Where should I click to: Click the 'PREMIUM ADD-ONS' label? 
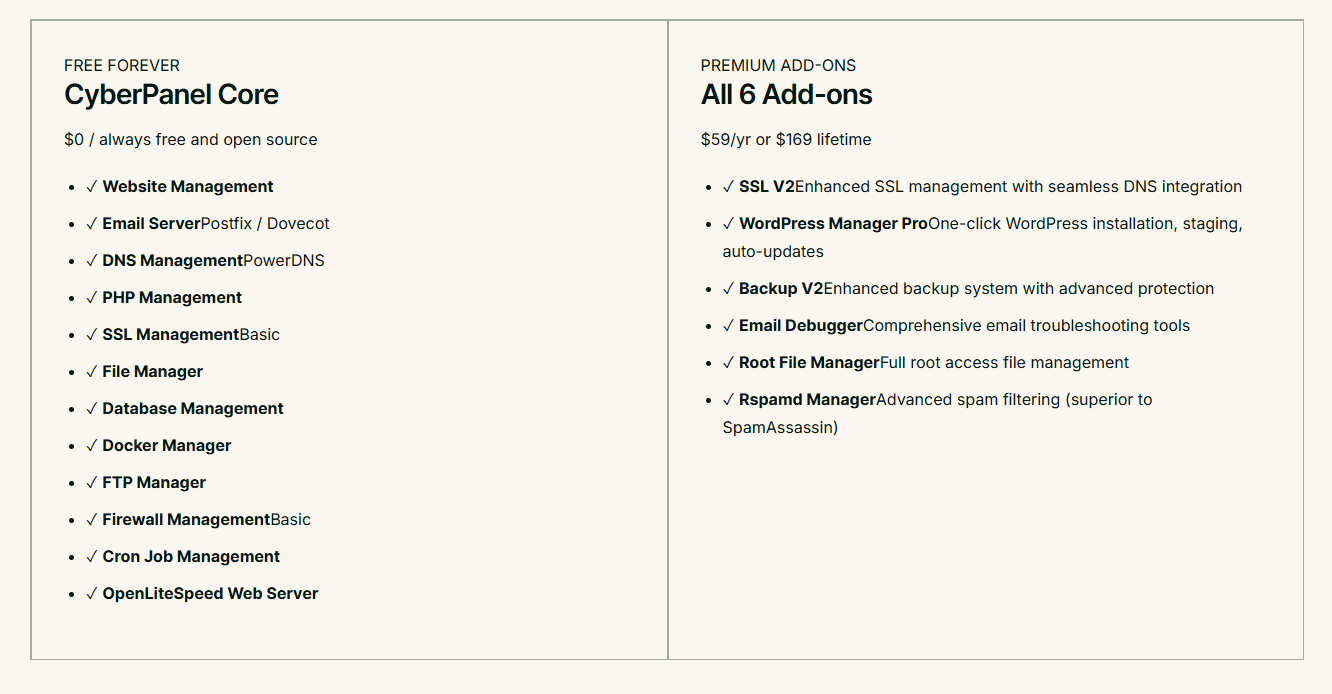778,66
